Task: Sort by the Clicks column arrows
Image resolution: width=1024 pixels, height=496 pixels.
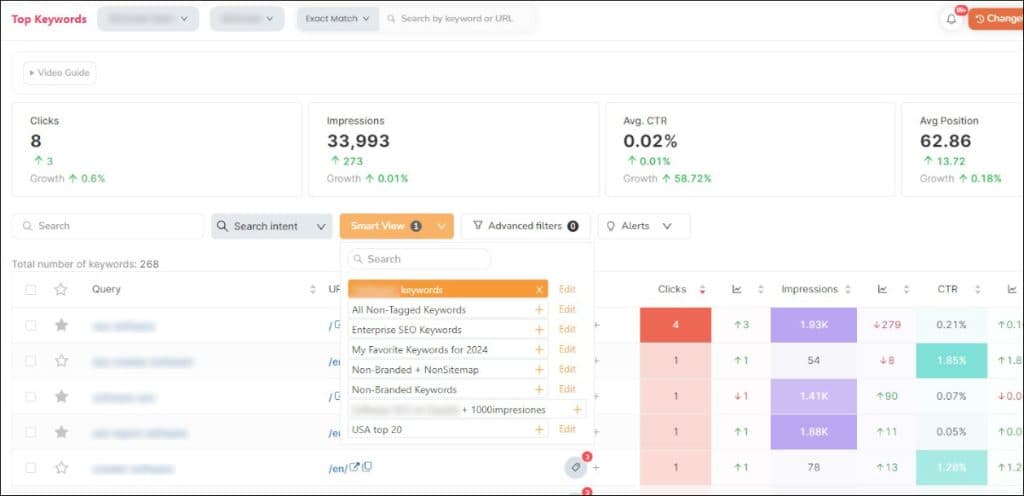Action: [x=702, y=289]
